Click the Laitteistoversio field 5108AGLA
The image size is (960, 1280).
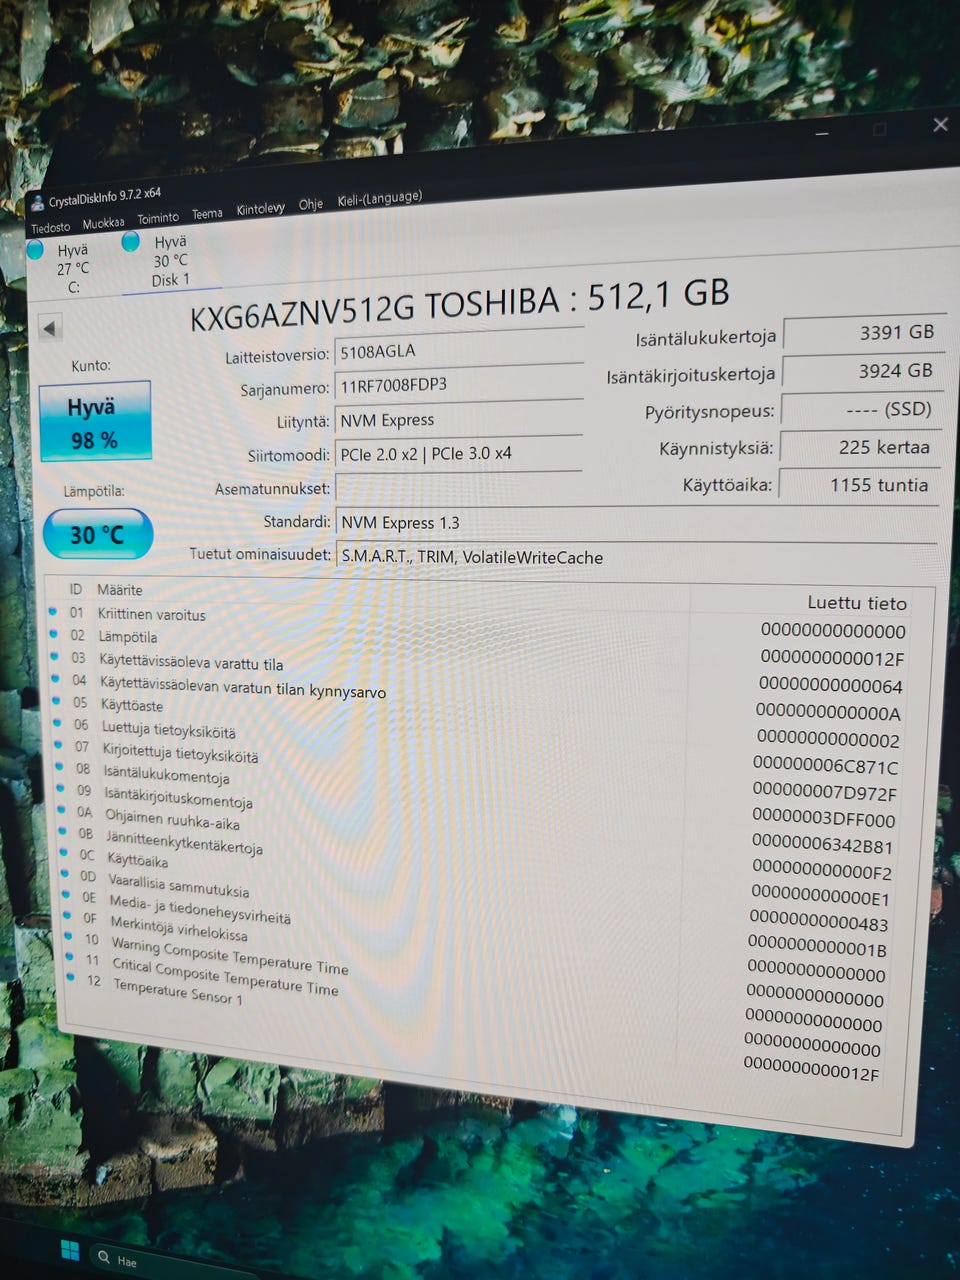(x=458, y=351)
